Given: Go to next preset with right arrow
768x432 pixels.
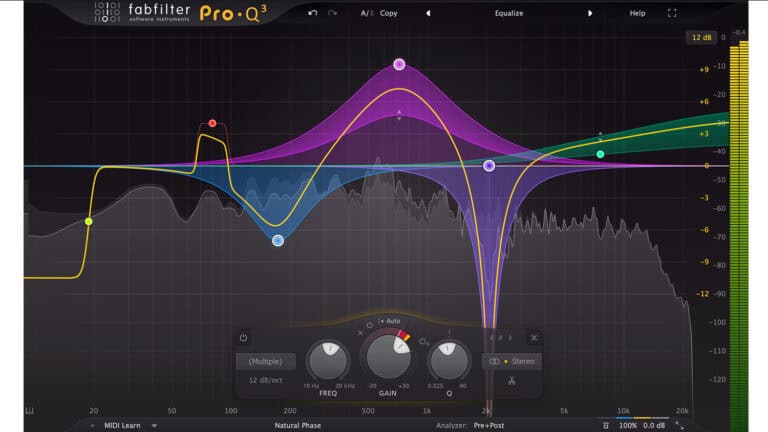Looking at the screenshot, I should [590, 13].
